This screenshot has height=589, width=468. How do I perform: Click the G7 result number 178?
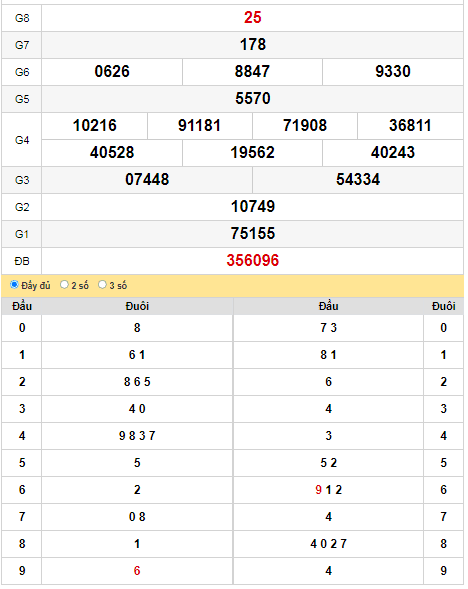[253, 45]
